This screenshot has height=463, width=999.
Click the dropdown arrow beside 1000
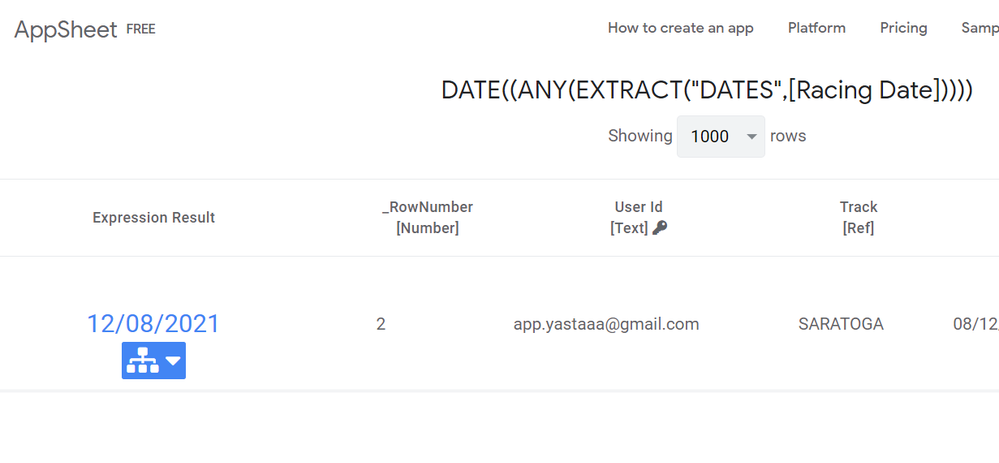(752, 137)
